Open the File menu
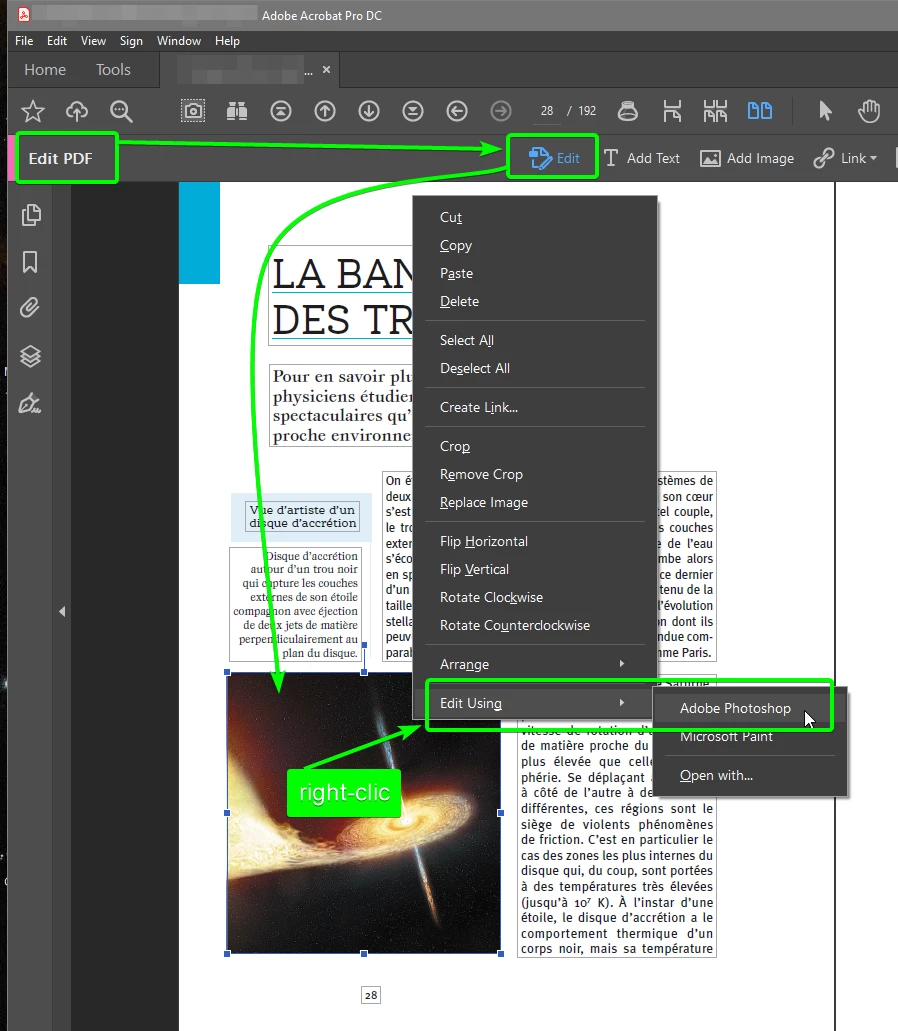 24,41
